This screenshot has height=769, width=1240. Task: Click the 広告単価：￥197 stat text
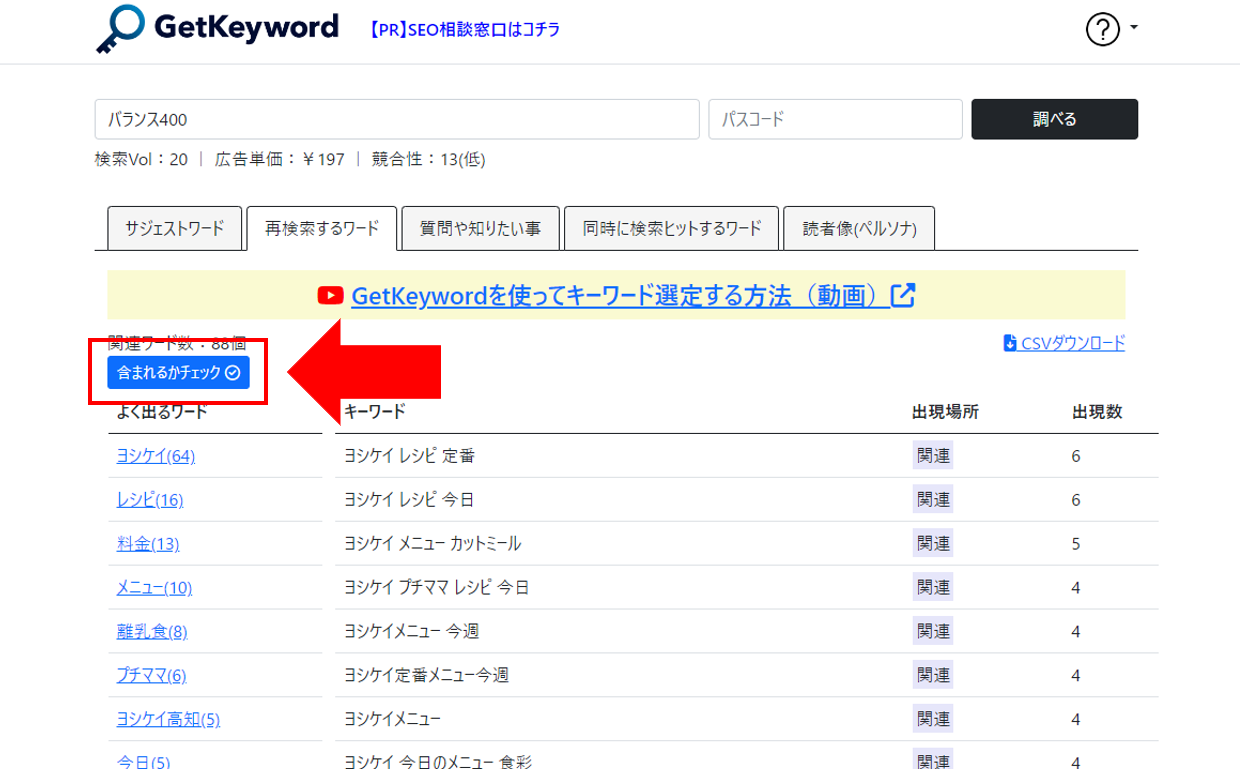click(x=280, y=159)
